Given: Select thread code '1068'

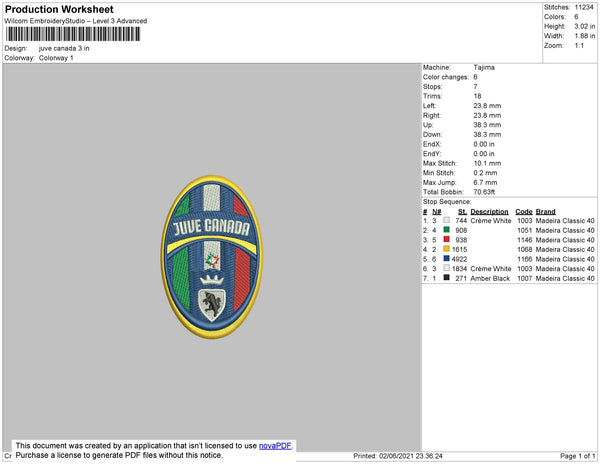Looking at the screenshot, I should tap(525, 249).
